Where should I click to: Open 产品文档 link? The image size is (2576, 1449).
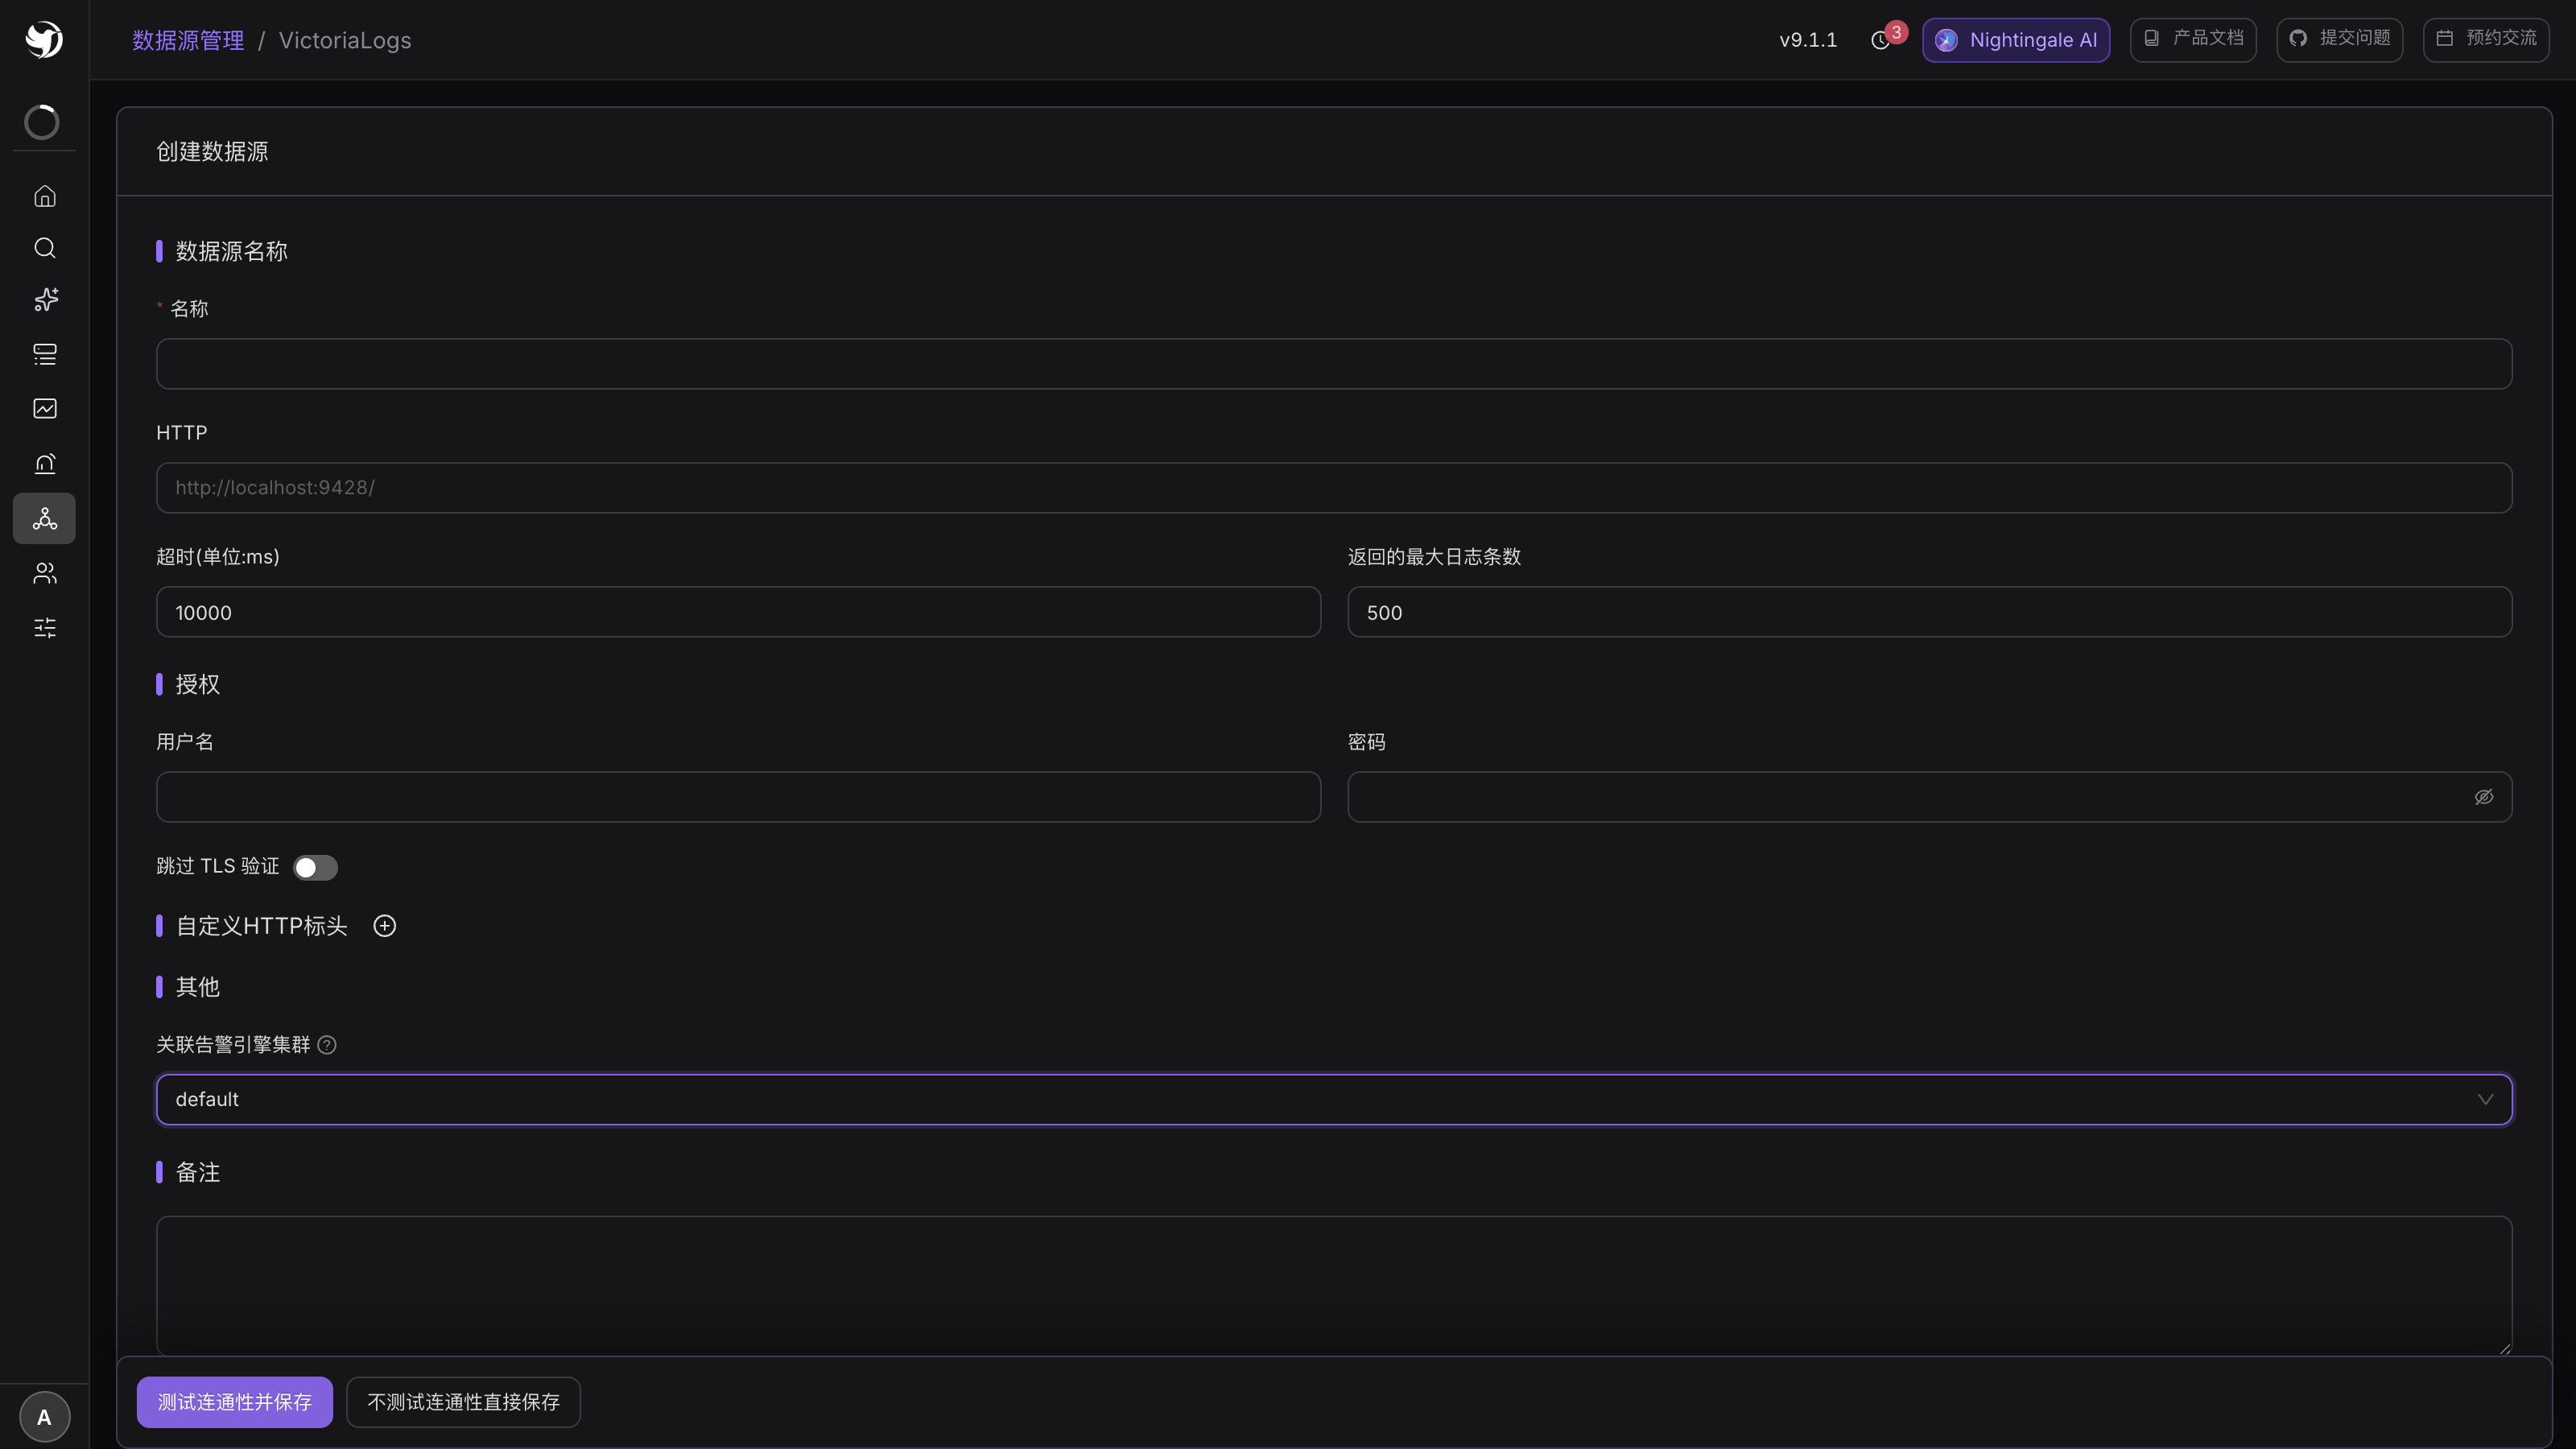(2193, 40)
